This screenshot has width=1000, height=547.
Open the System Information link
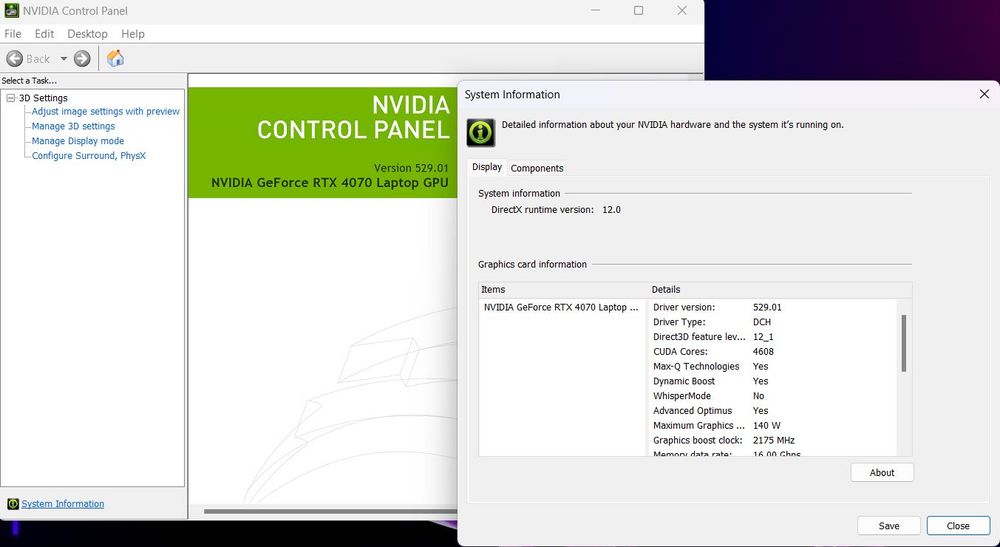62,504
